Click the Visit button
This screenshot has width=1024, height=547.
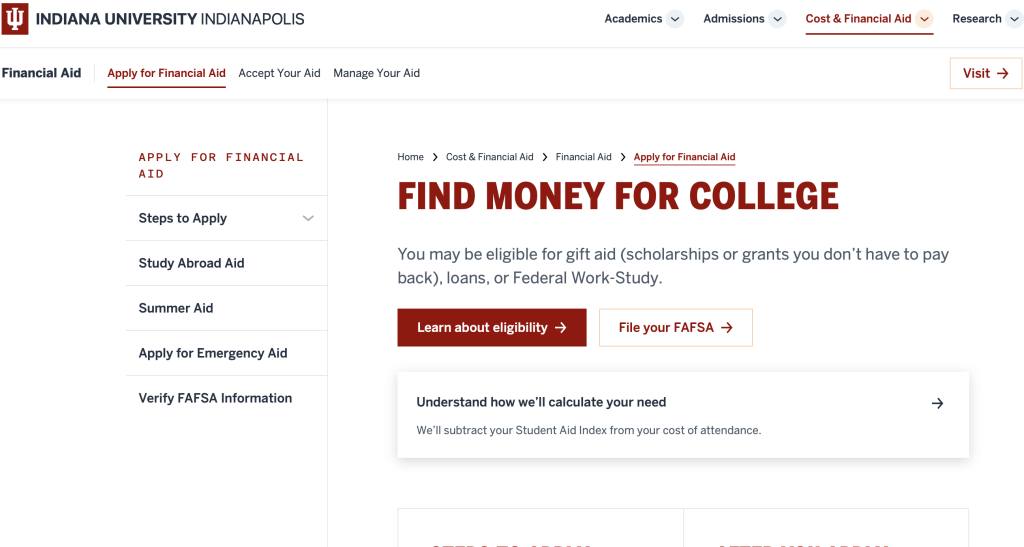(x=985, y=73)
